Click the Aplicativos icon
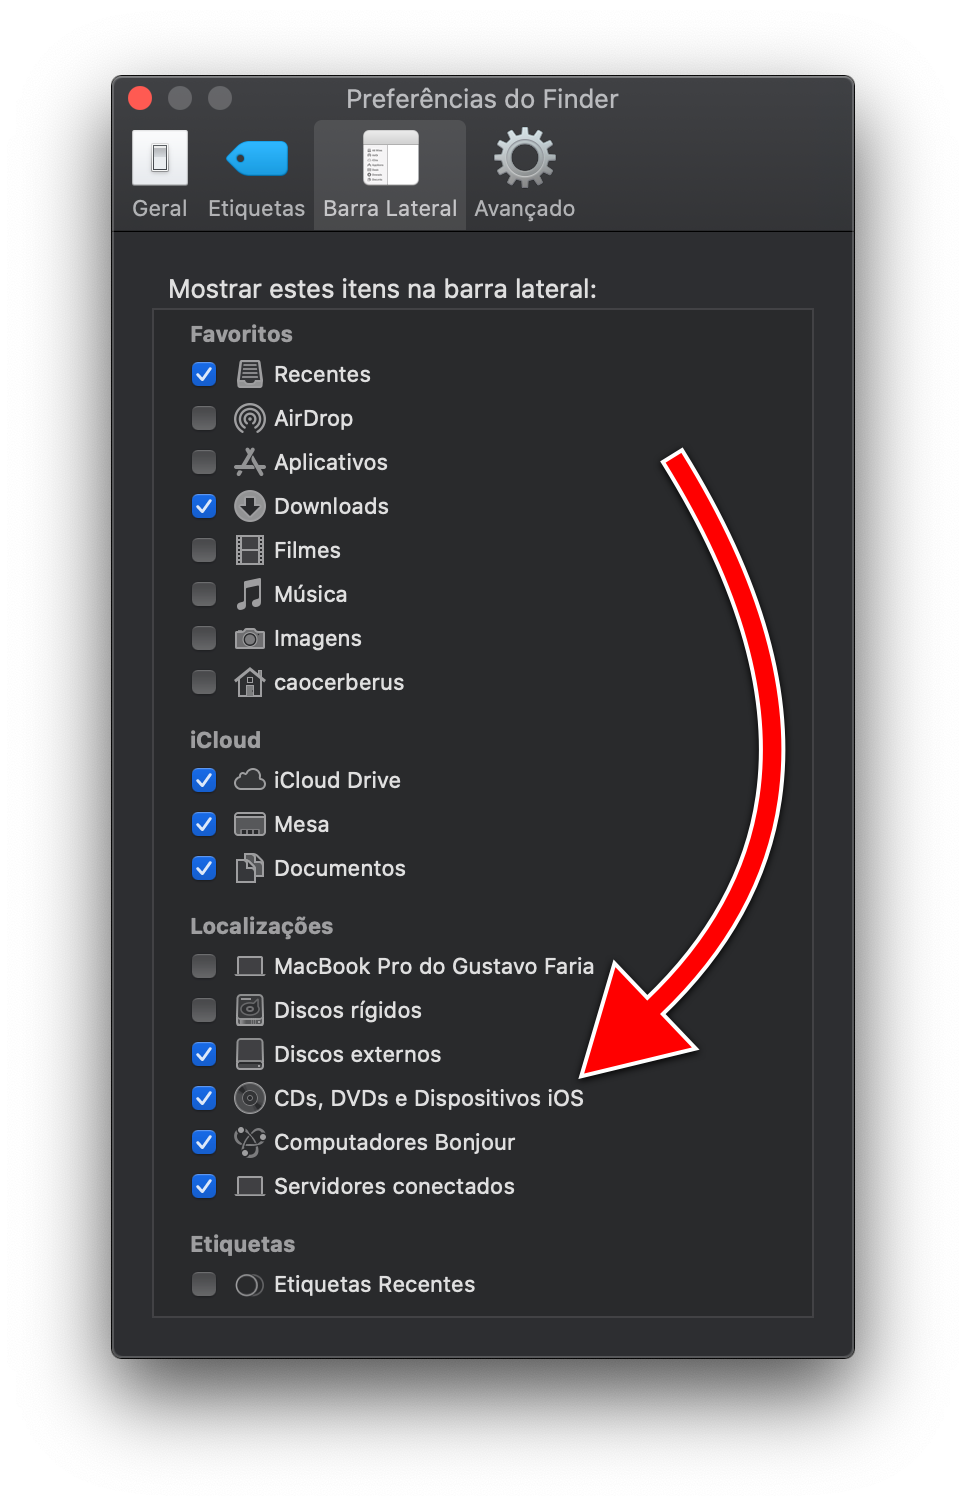This screenshot has width=966, height=1506. pyautogui.click(x=249, y=462)
